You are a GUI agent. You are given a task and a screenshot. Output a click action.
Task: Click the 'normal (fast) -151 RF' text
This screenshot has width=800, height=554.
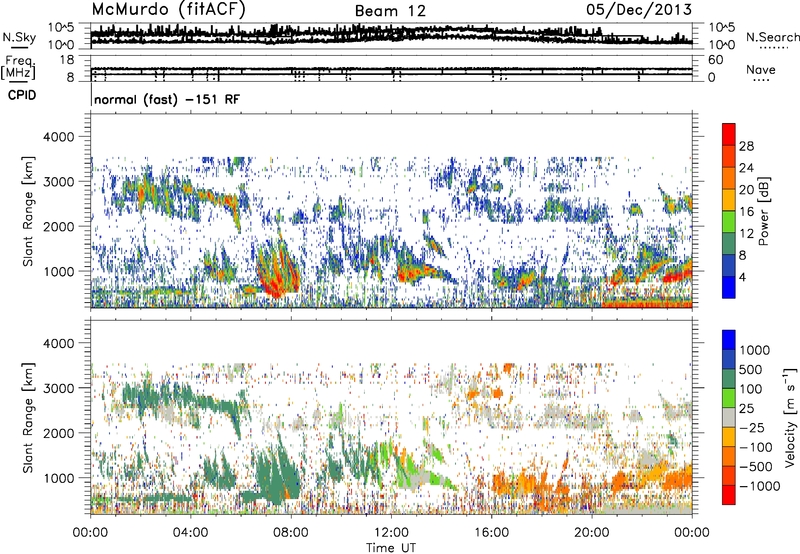[x=167, y=99]
